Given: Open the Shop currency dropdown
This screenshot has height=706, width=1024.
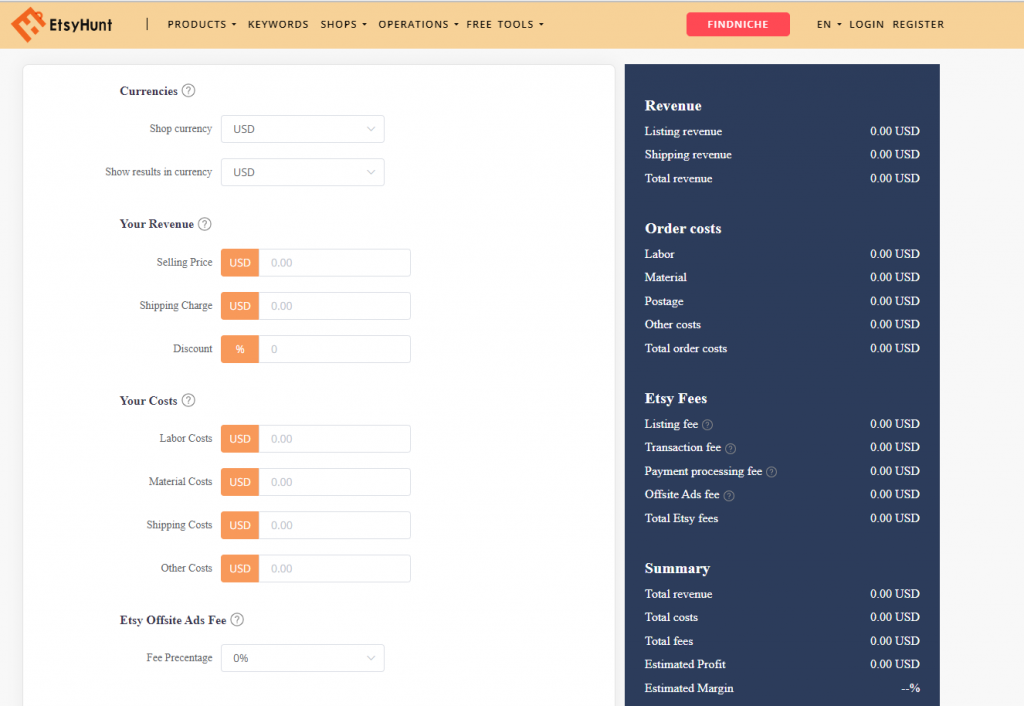Looking at the screenshot, I should tap(302, 128).
